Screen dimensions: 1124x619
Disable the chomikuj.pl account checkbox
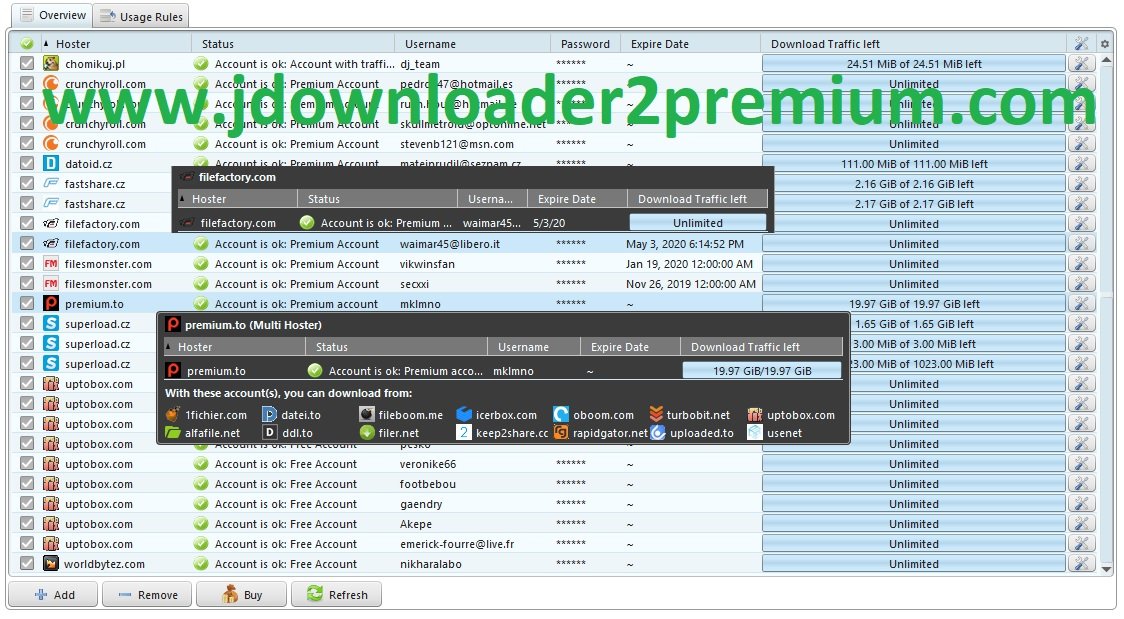tap(27, 64)
